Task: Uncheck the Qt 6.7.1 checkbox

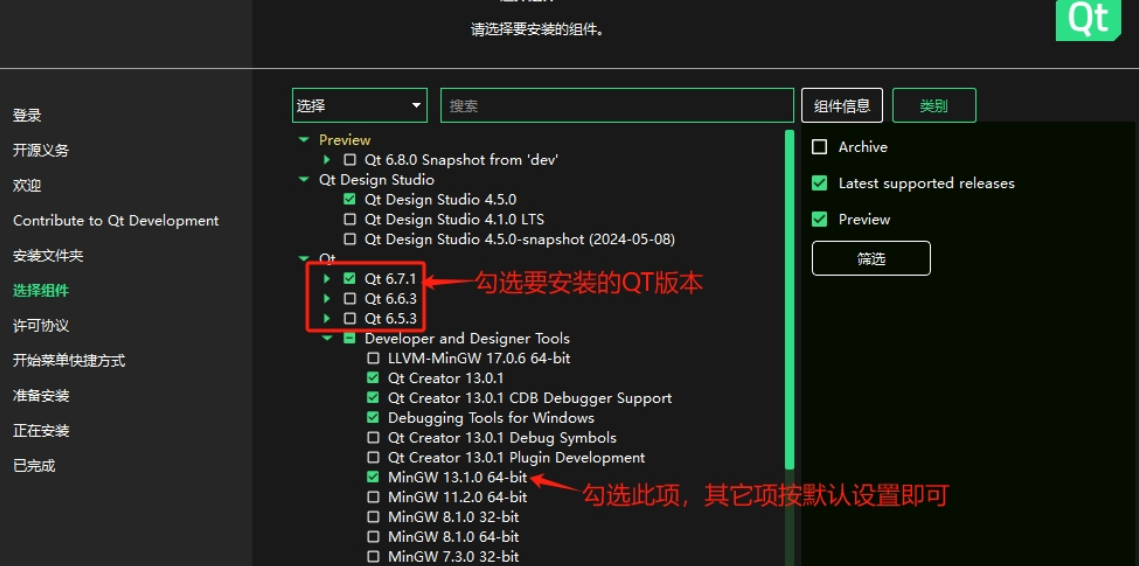Action: click(x=350, y=278)
